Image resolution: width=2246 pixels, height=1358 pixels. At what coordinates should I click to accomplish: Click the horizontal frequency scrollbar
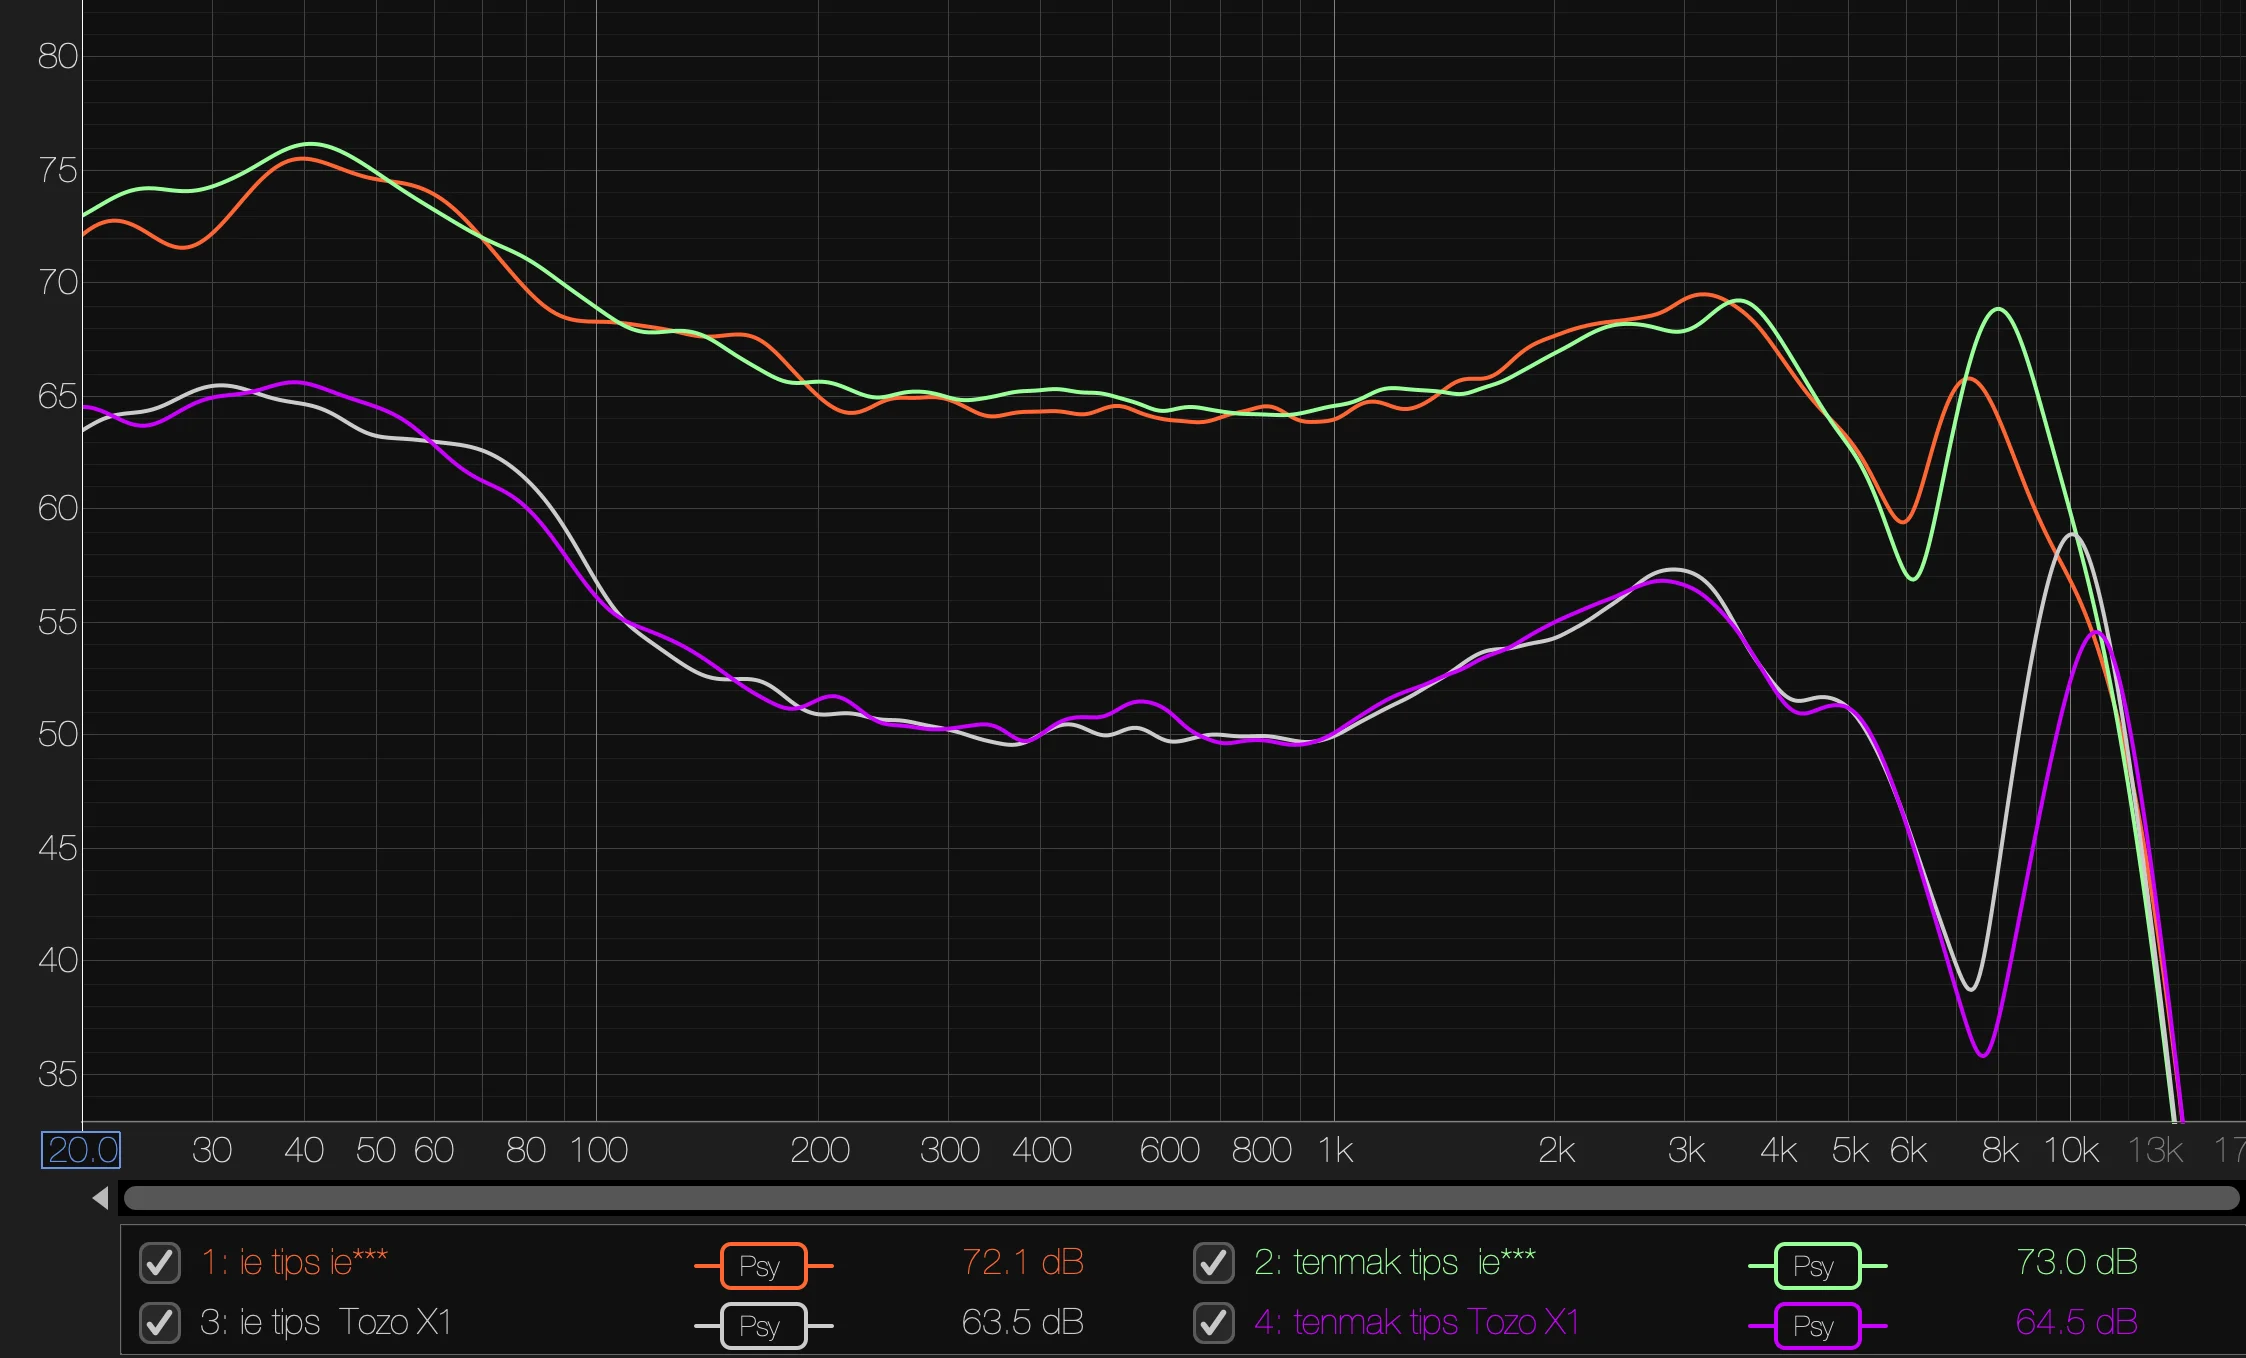coord(1181,1198)
